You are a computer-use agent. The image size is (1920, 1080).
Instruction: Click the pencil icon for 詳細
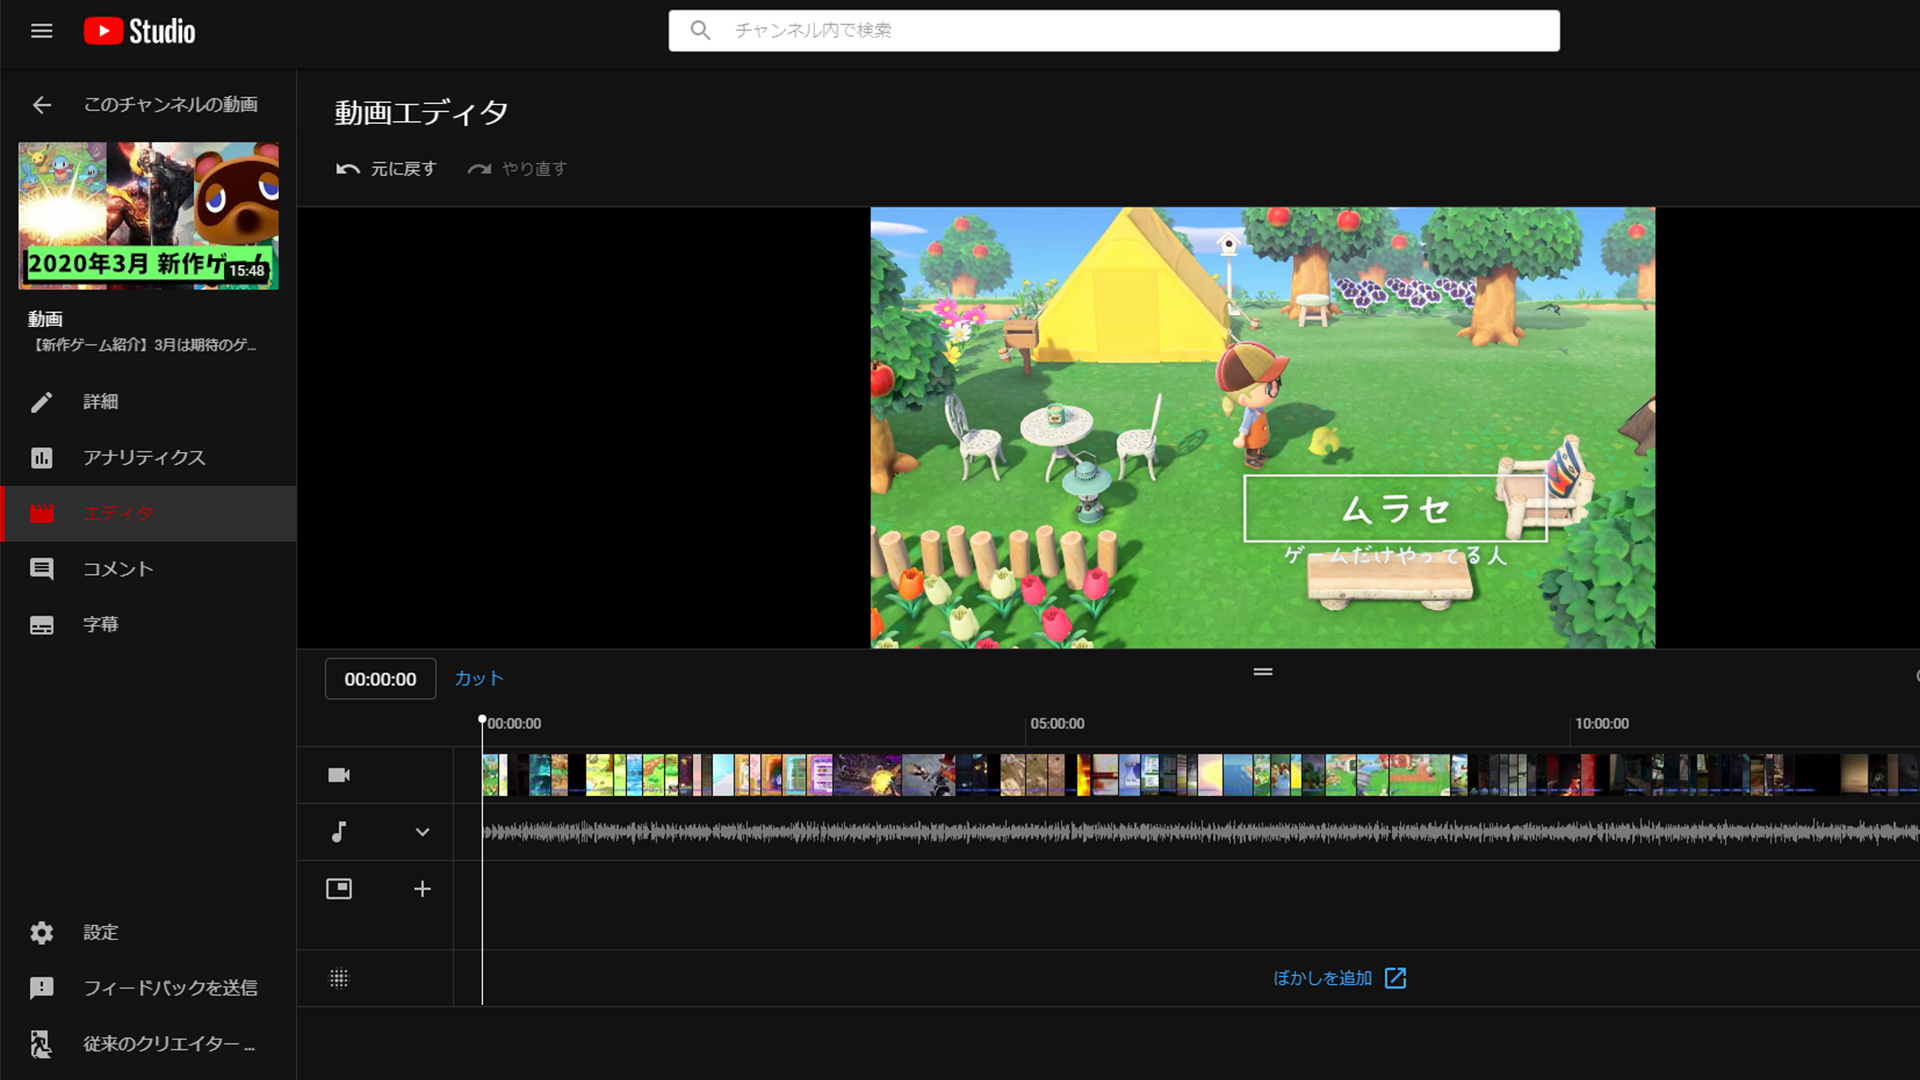[41, 402]
